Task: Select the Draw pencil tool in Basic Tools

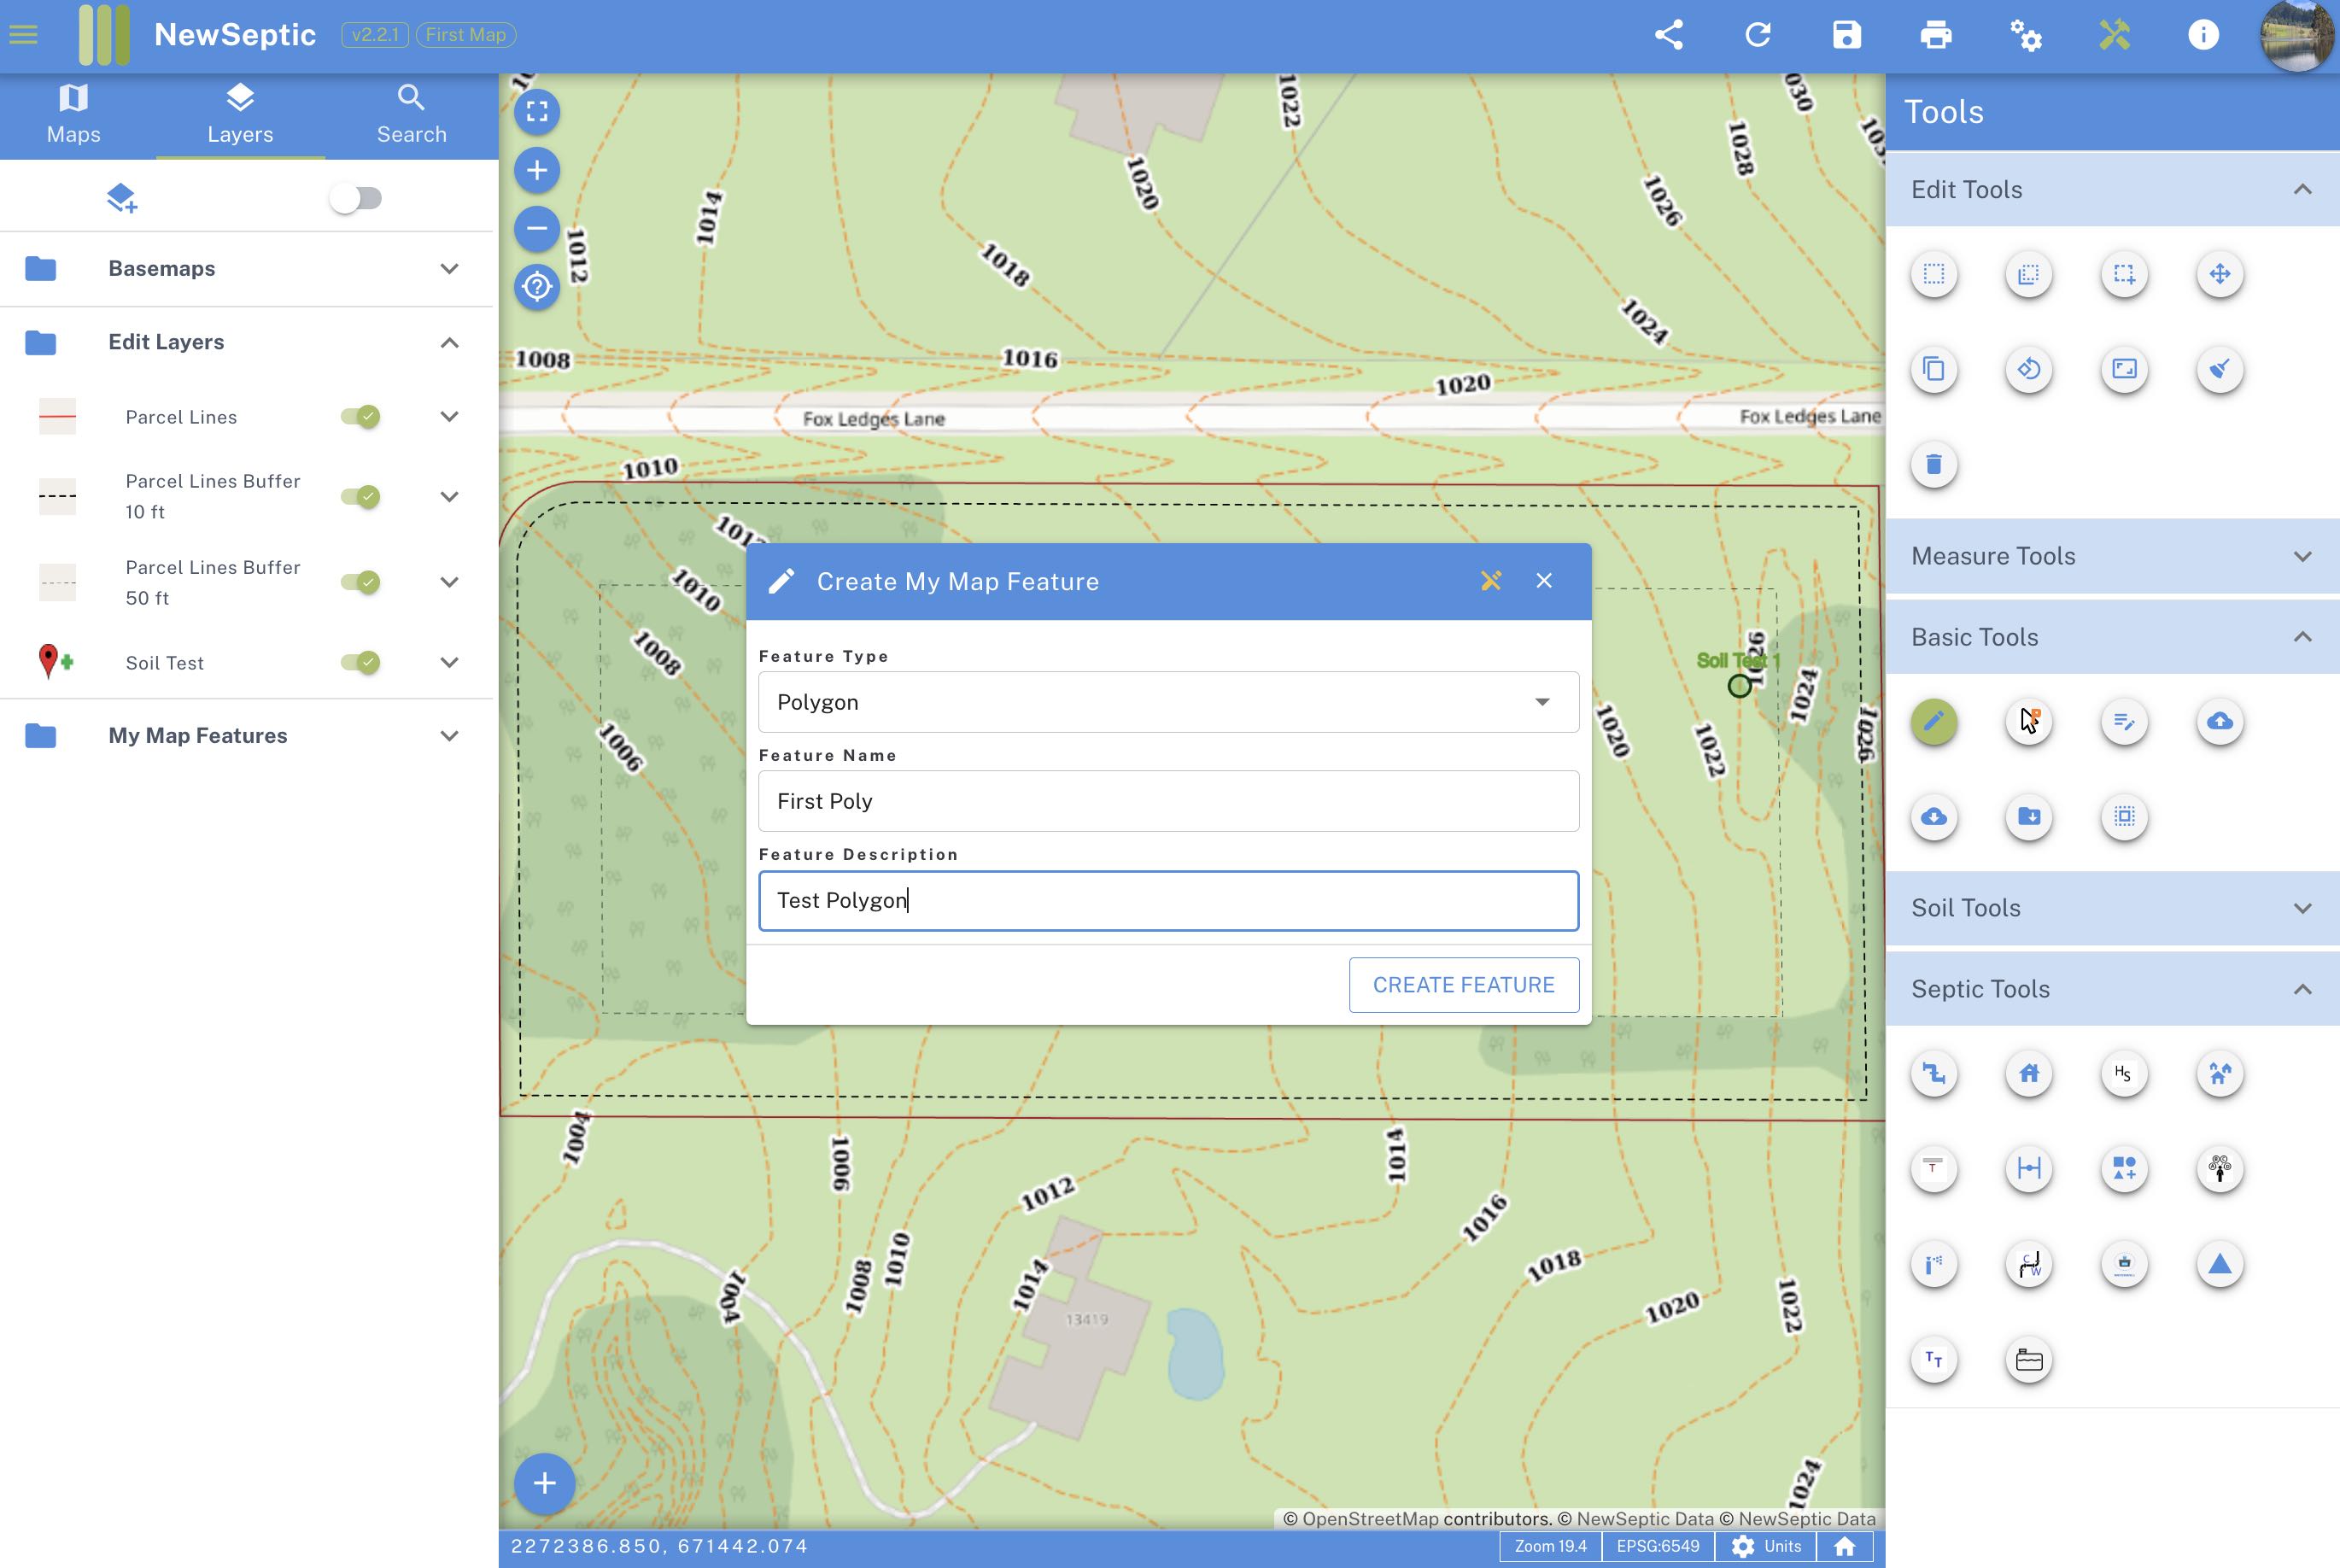Action: pos(1933,721)
